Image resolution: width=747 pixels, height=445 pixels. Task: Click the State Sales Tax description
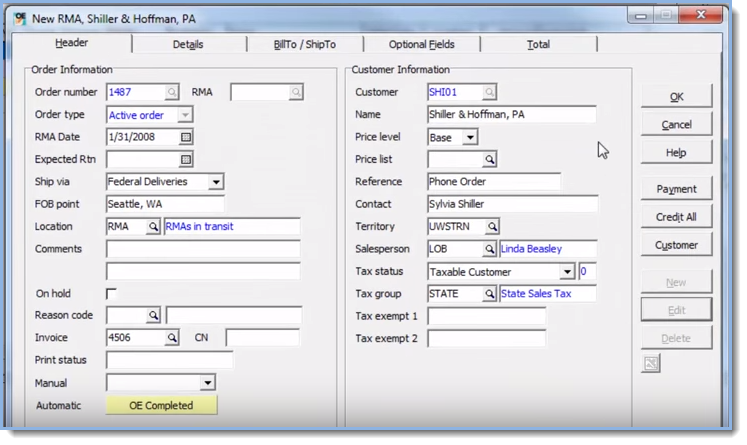click(536, 294)
